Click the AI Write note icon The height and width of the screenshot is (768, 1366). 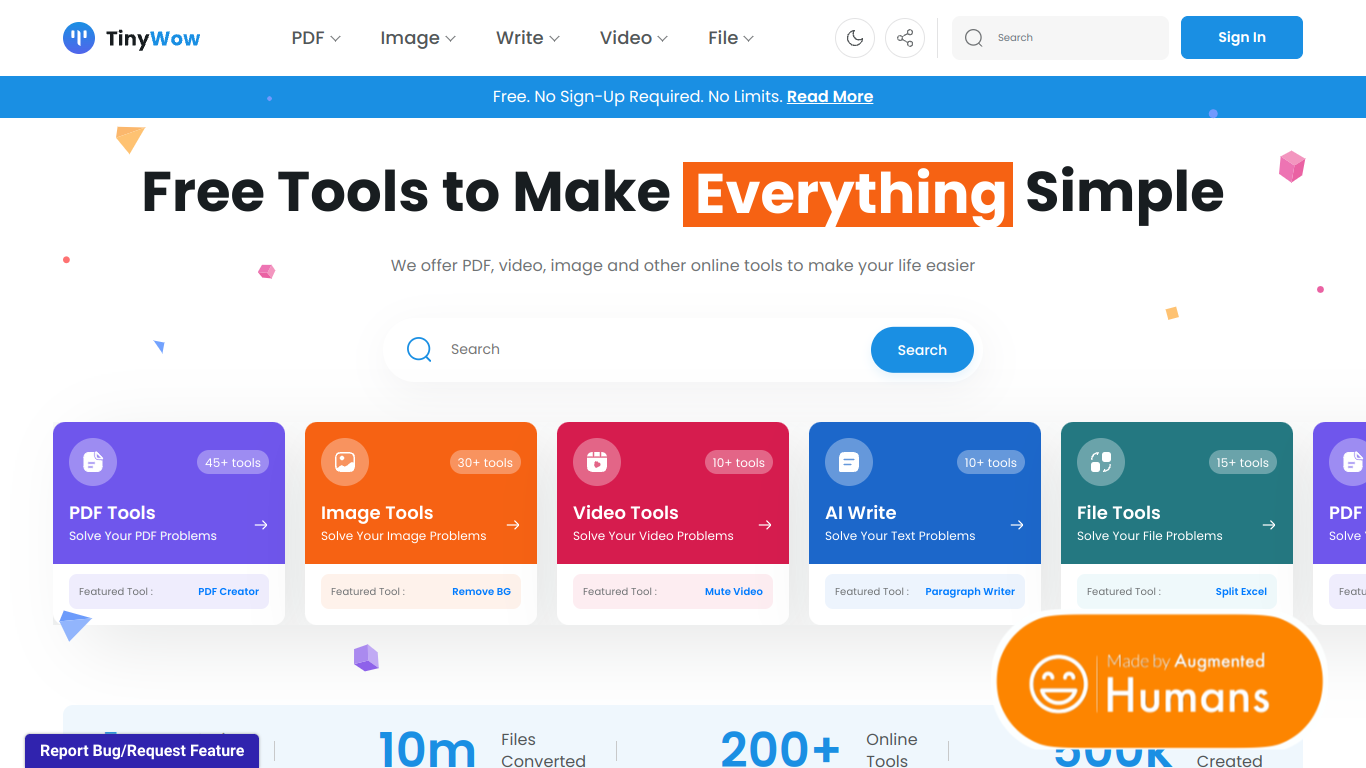tap(849, 462)
